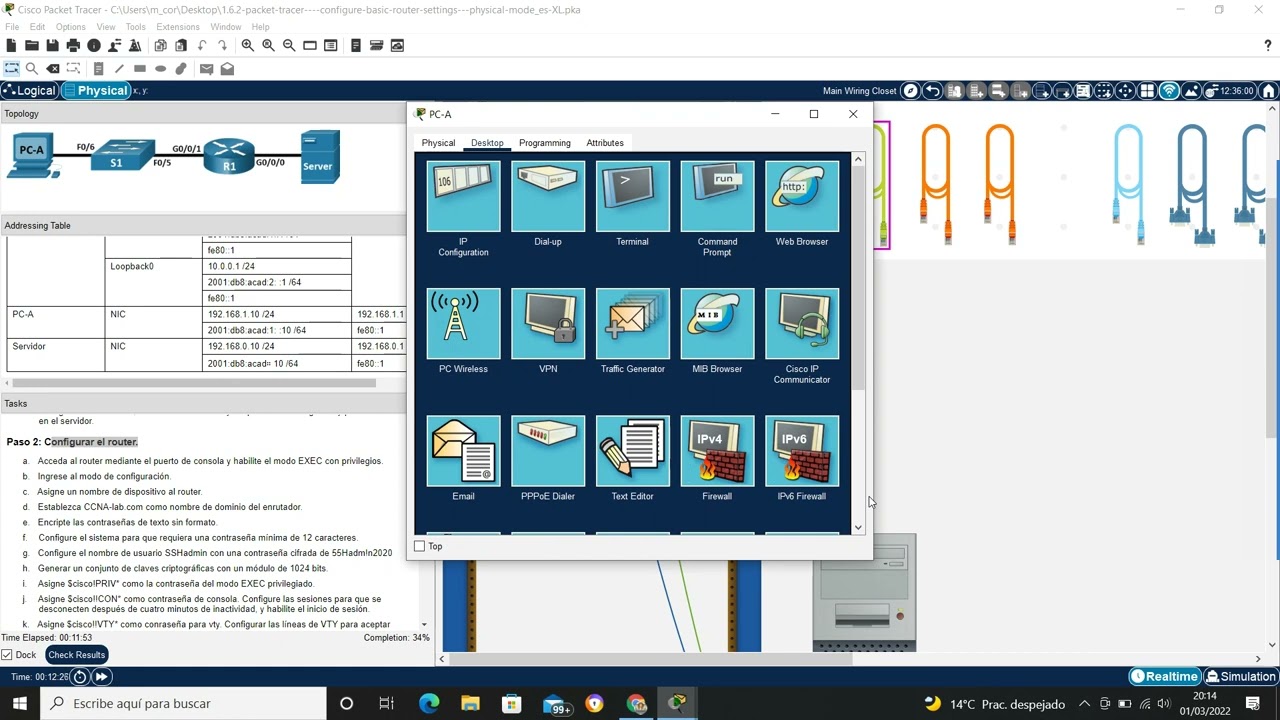The image size is (1280, 720).
Task: Toggle wireless signal icon in physical bar
Action: pyautogui.click(x=1169, y=91)
